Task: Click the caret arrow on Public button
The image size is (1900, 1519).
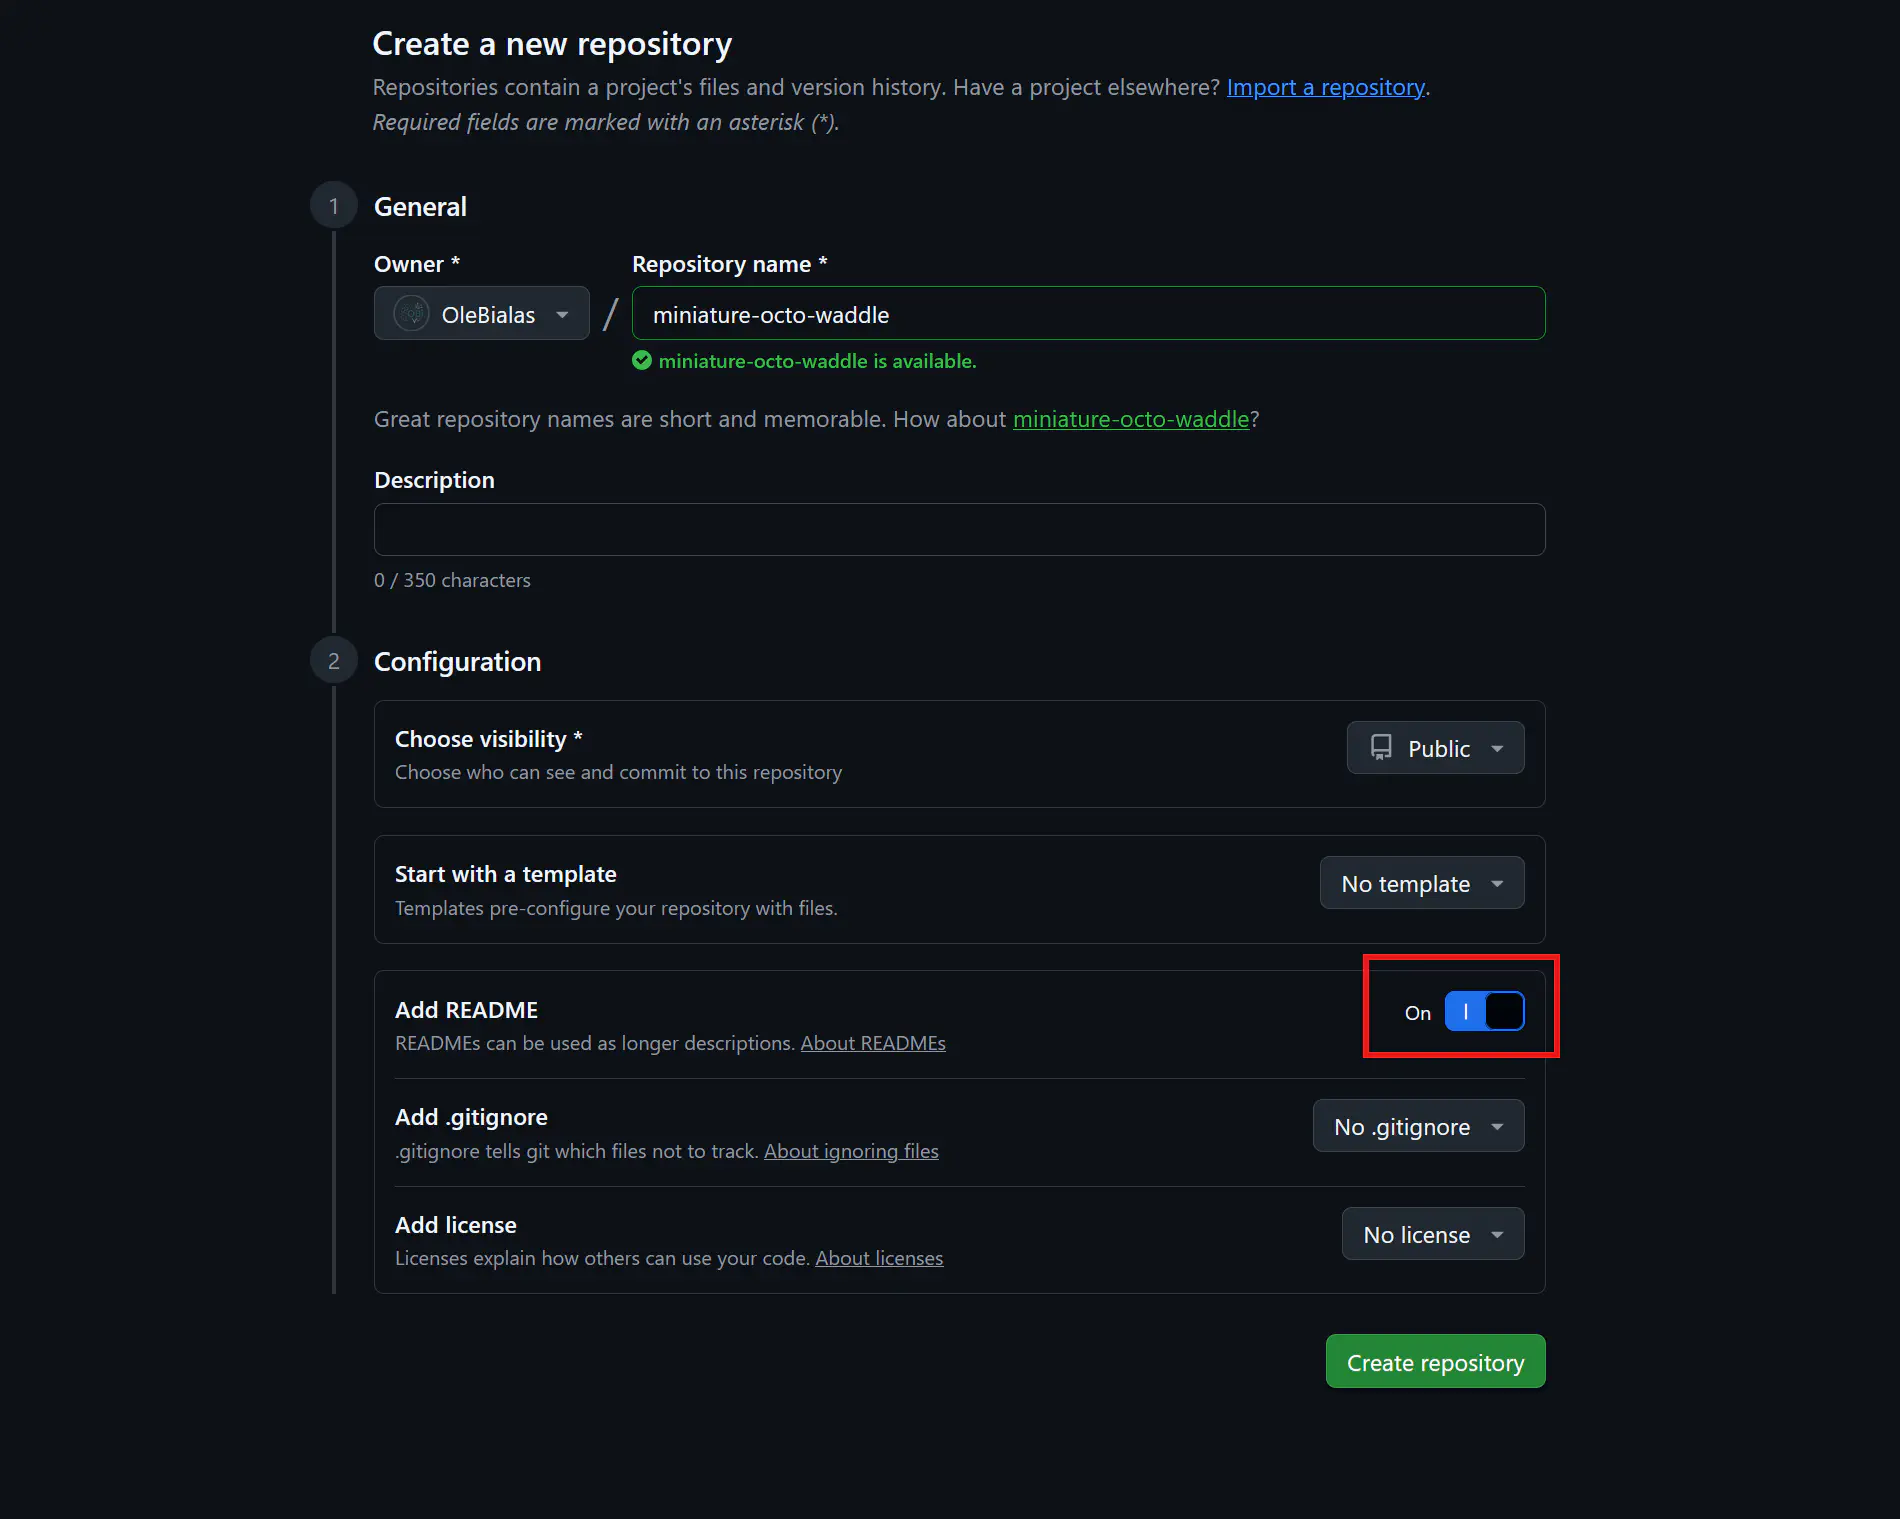Action: pyautogui.click(x=1497, y=749)
